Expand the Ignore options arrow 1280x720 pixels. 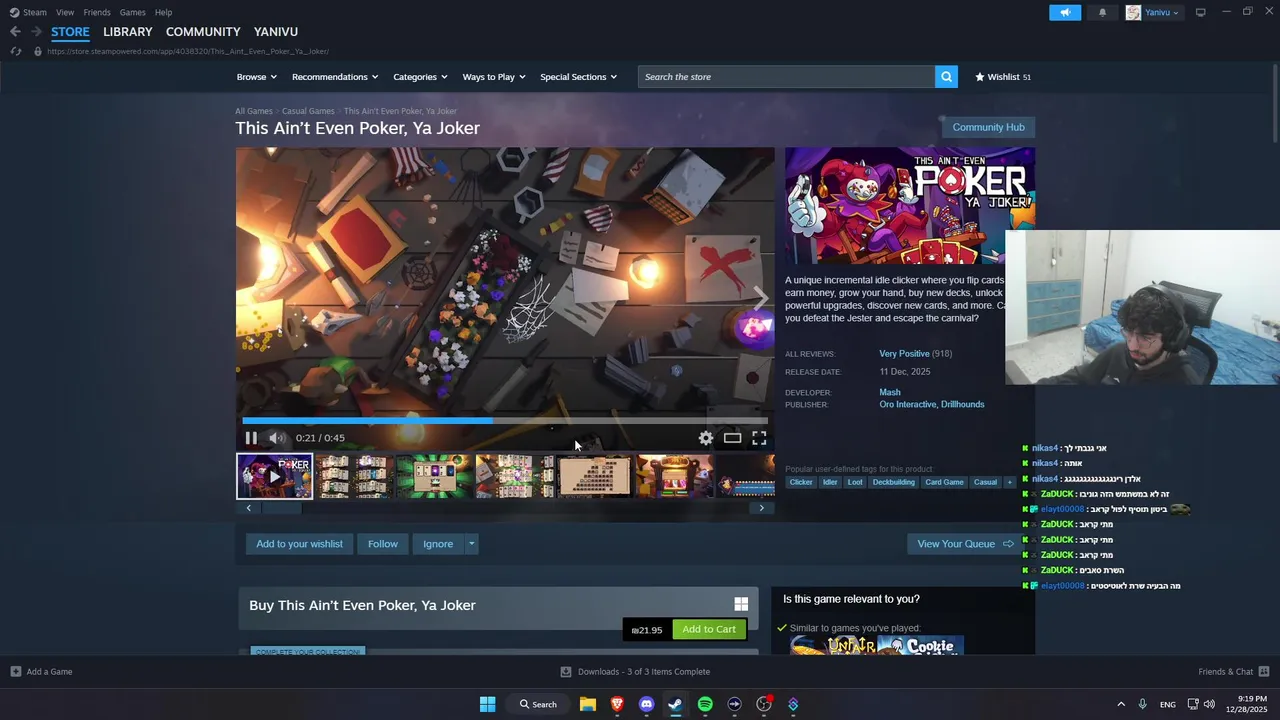coord(471,544)
